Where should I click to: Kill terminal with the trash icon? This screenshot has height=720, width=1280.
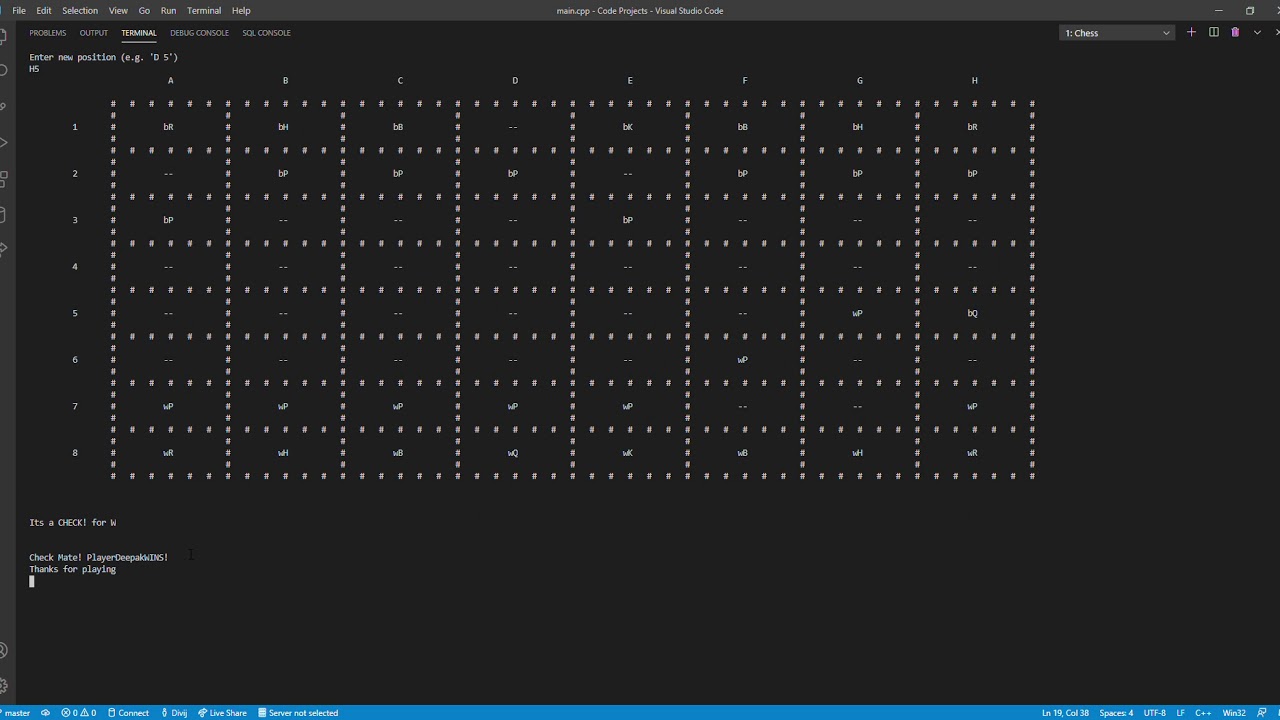pos(1235,32)
